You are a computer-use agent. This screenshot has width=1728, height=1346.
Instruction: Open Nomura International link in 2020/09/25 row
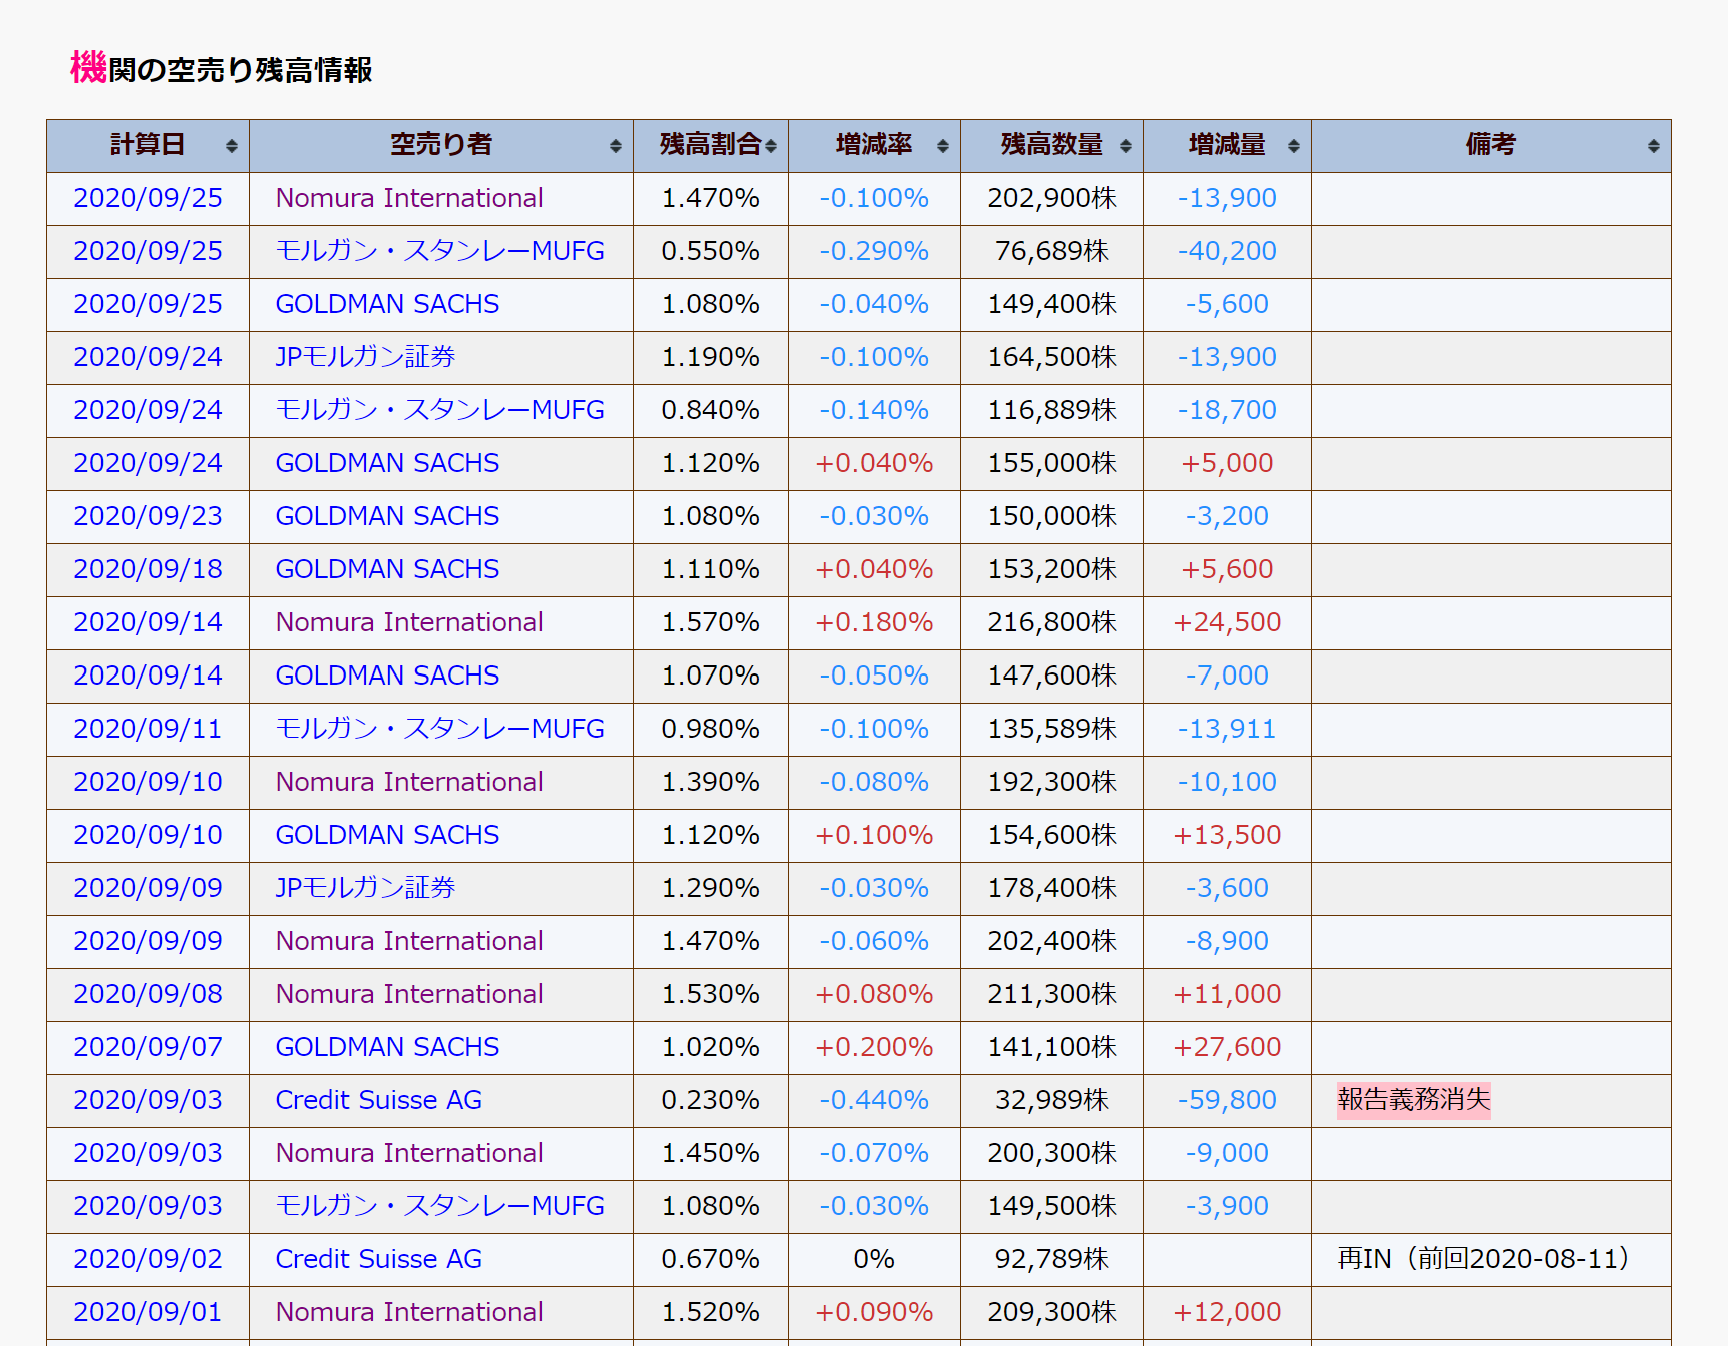(x=409, y=198)
